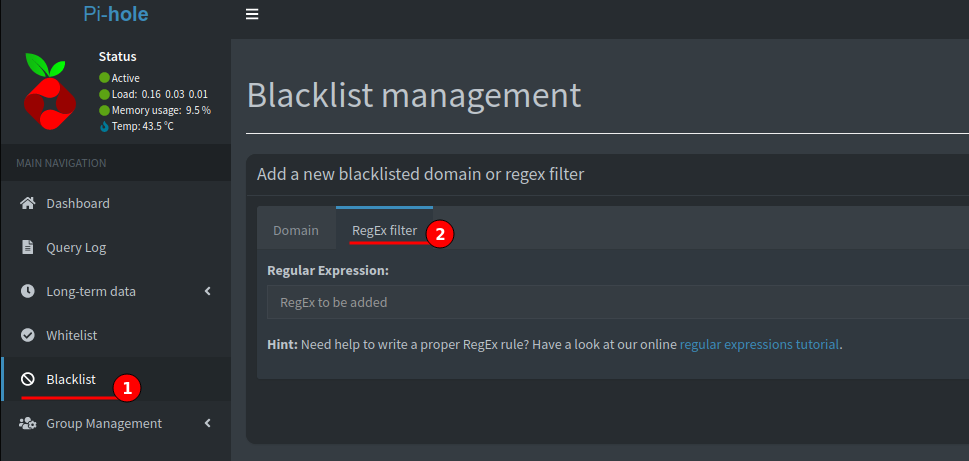969x461 pixels.
Task: Toggle the hamburger sidebar menu icon
Action: point(252,14)
